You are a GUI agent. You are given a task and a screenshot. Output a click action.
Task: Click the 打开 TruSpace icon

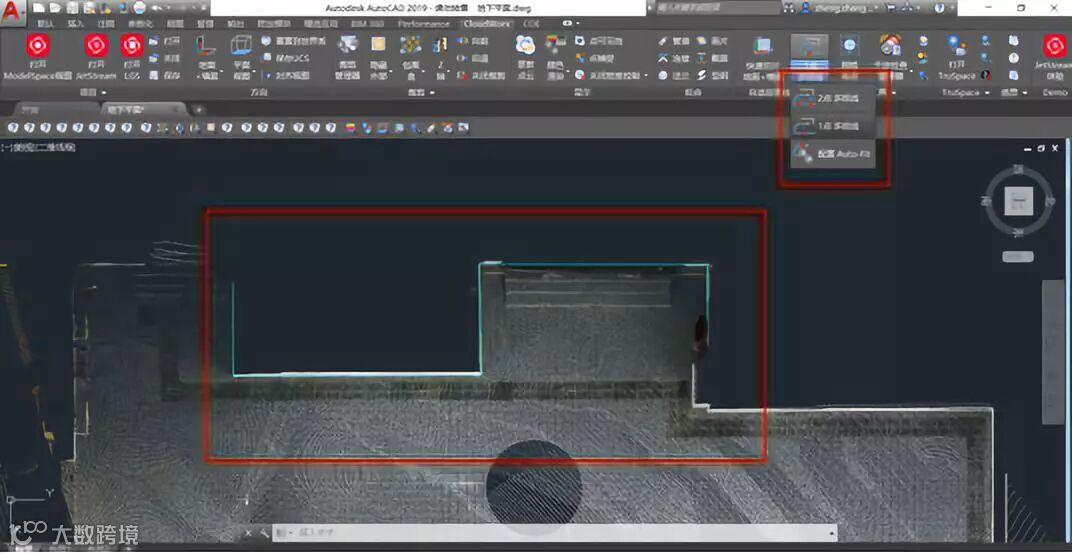click(956, 46)
